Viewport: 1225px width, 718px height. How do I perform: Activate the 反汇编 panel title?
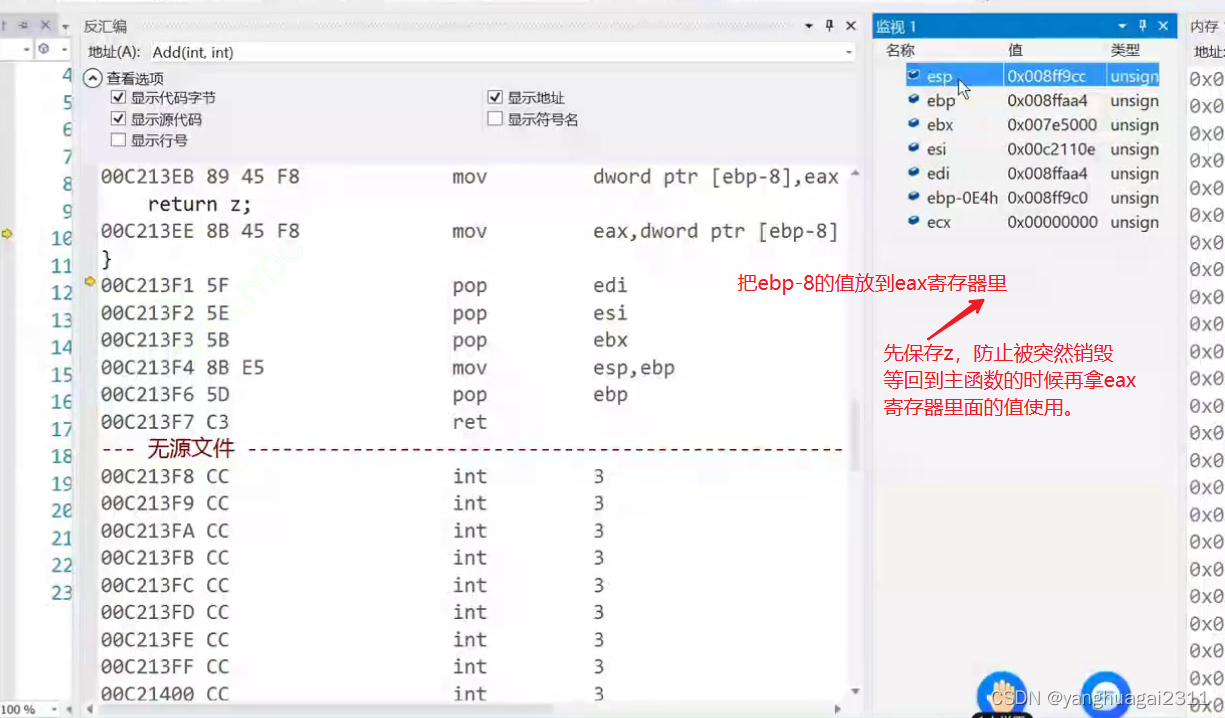click(105, 27)
